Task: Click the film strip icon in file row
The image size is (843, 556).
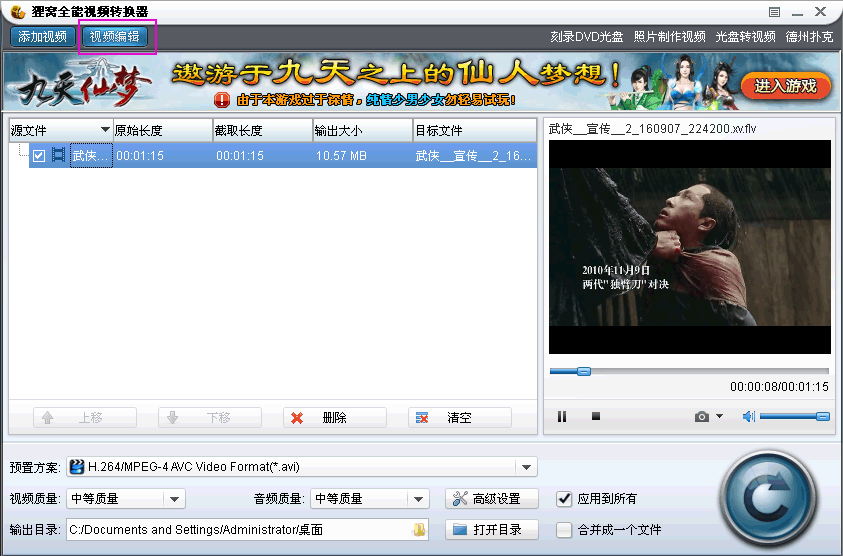Action: [58, 155]
